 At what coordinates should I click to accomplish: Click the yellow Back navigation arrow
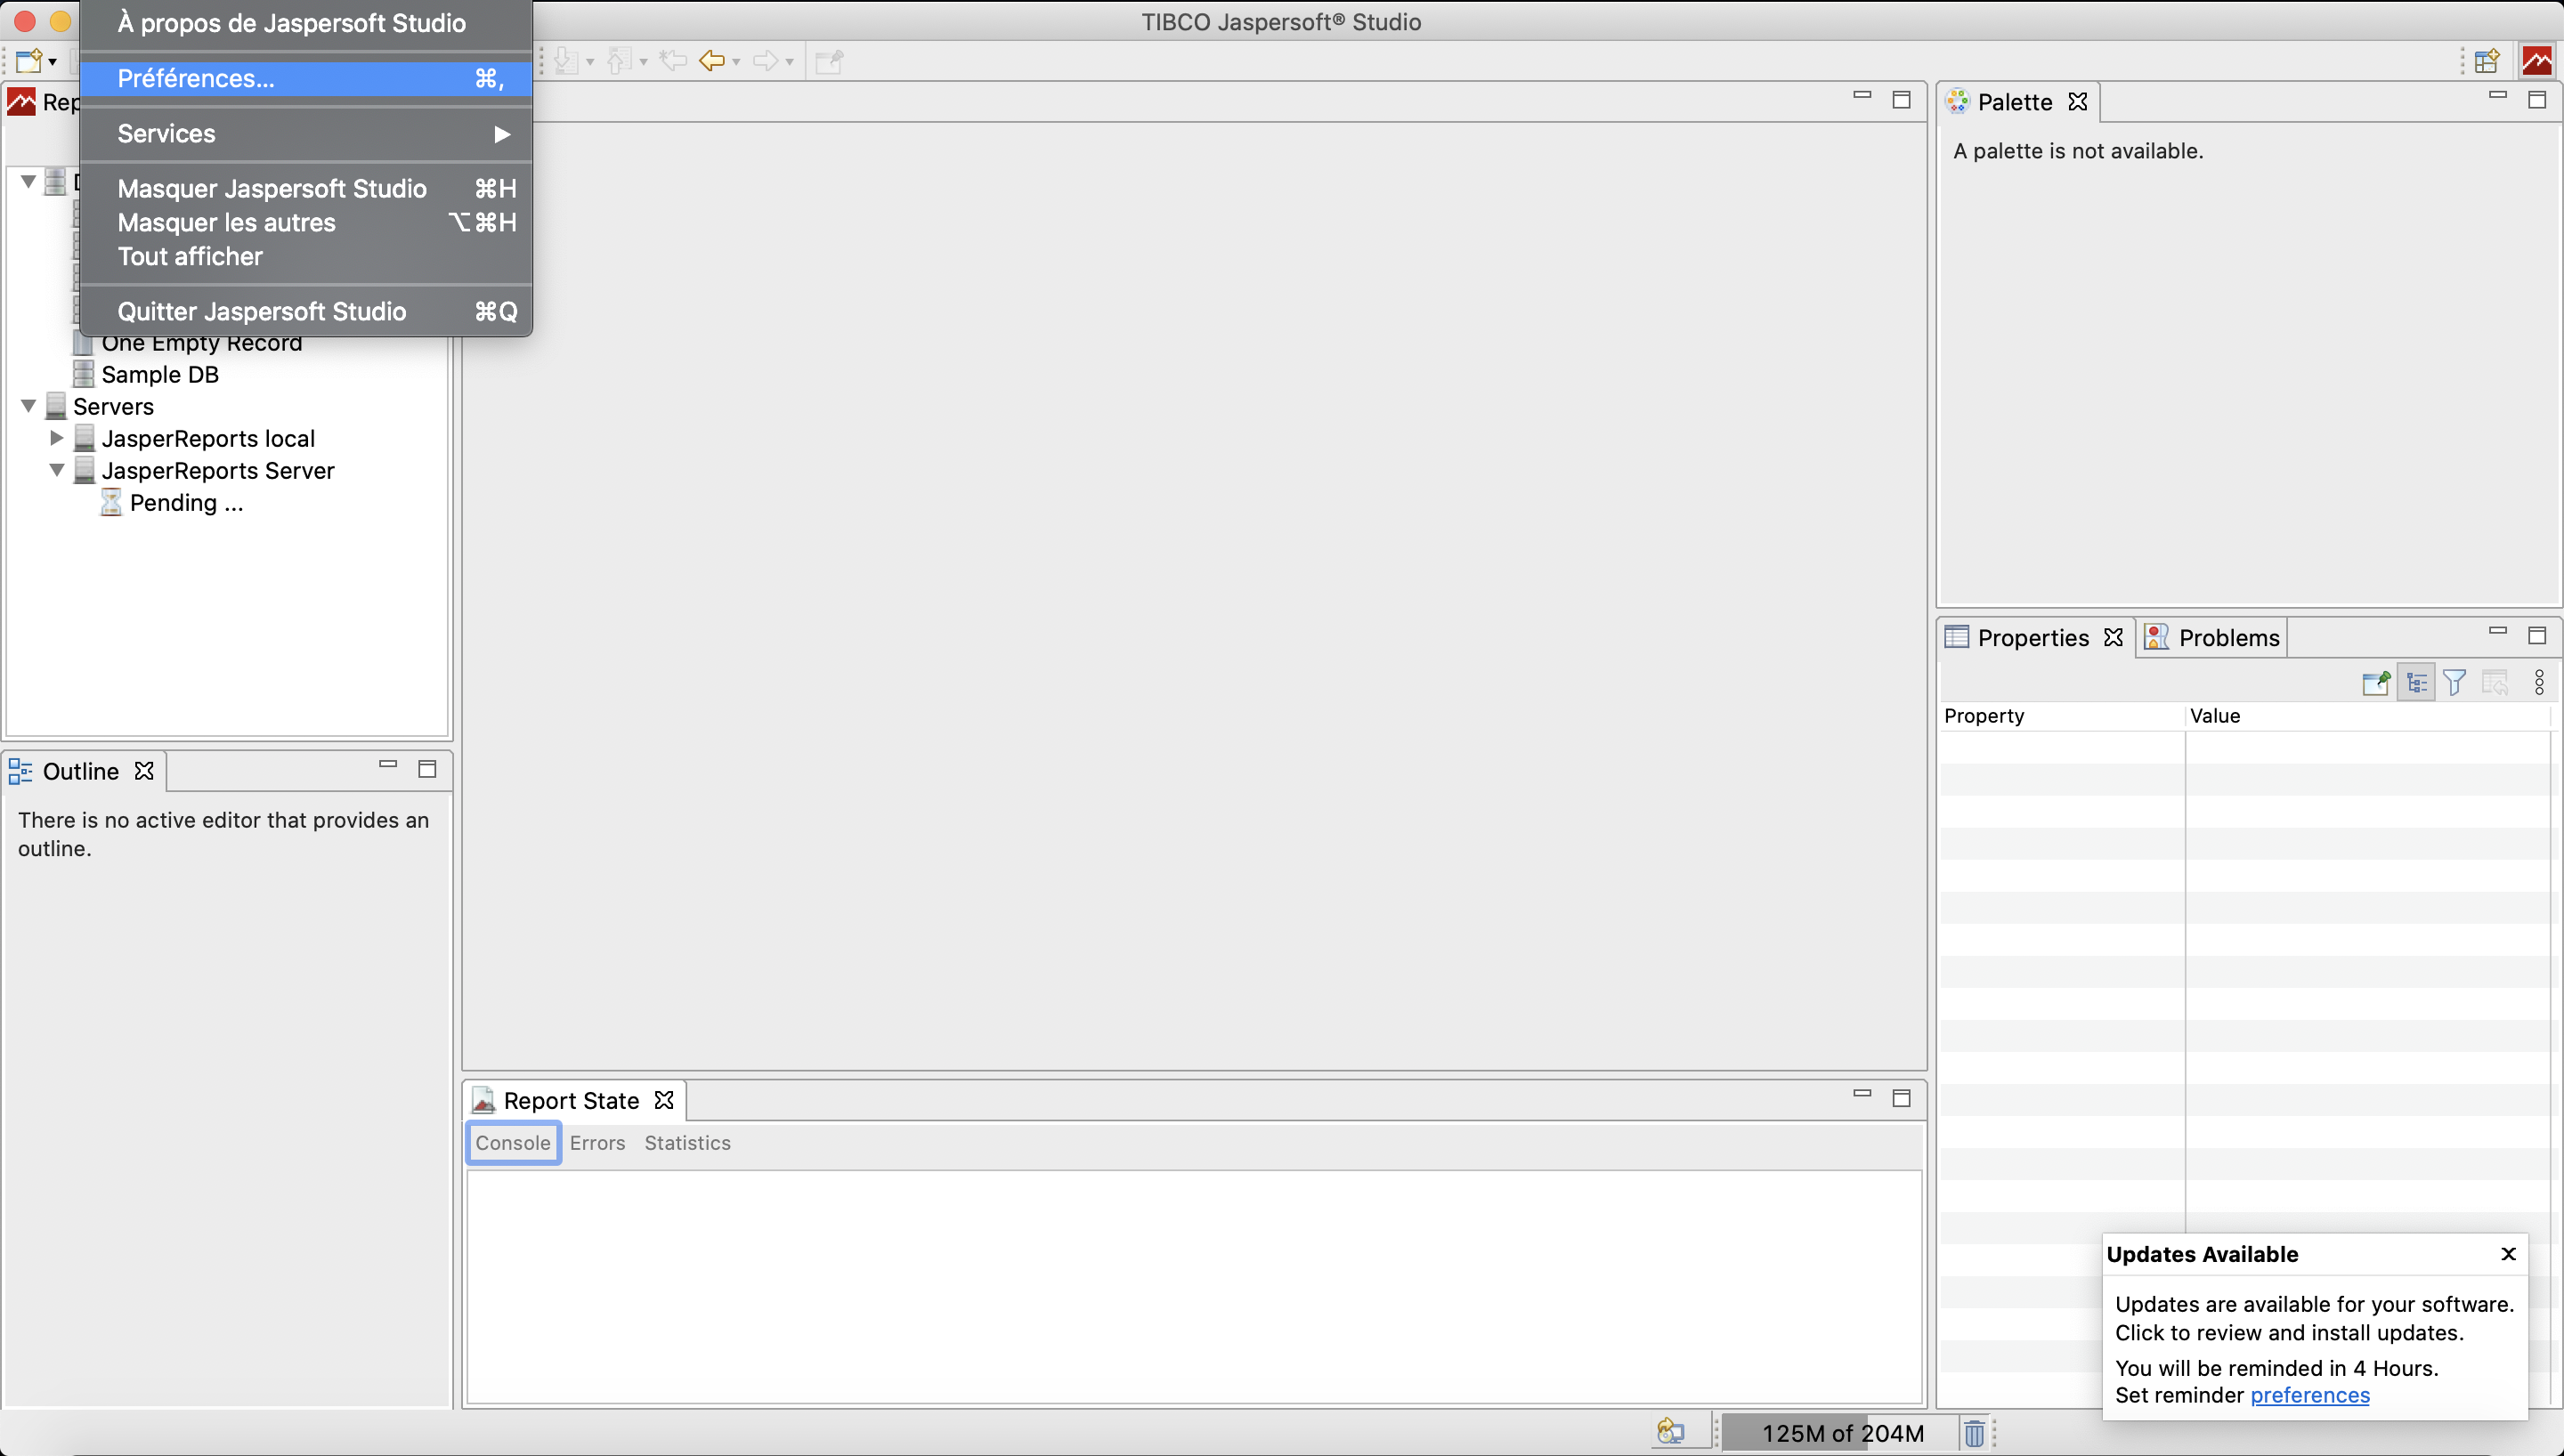click(712, 61)
